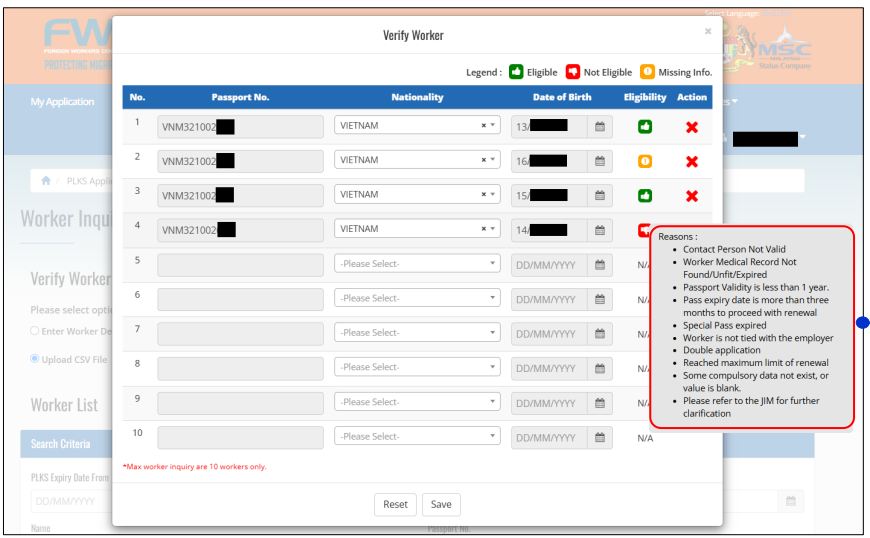Click the green eligible icon in row 1
870x538 pixels.
[645, 126]
